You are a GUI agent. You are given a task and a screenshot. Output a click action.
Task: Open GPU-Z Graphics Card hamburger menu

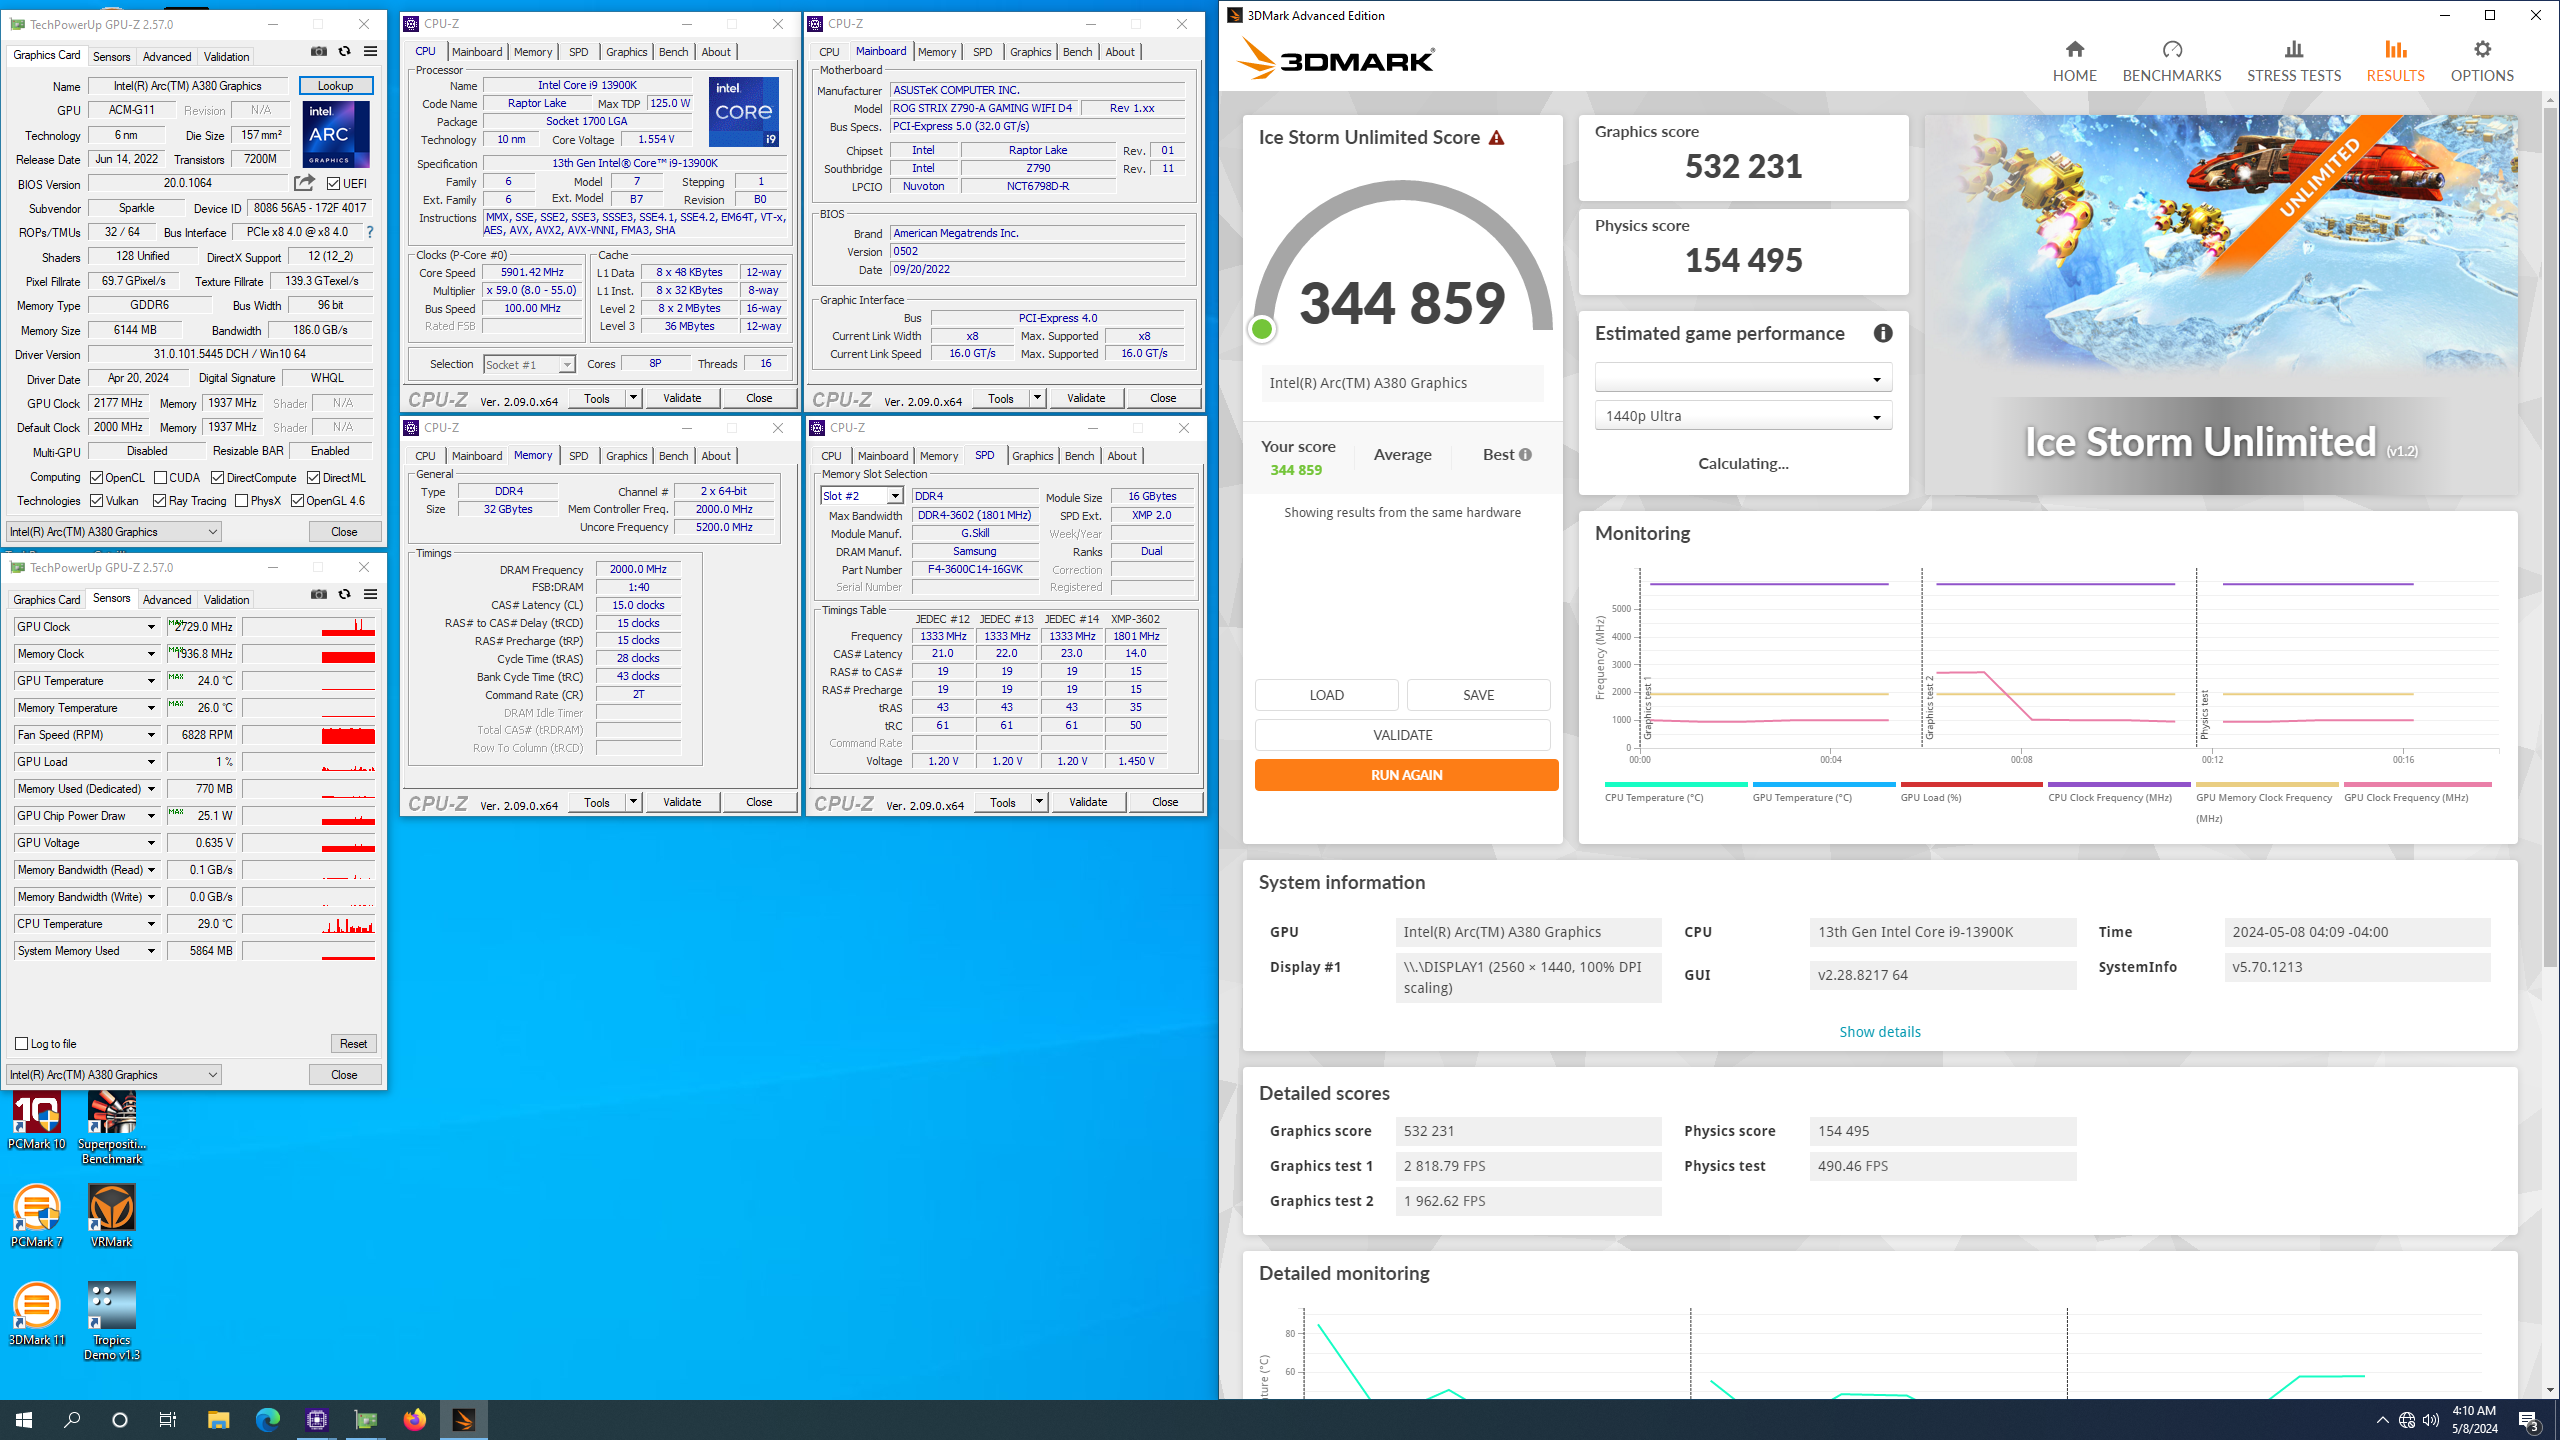[370, 52]
